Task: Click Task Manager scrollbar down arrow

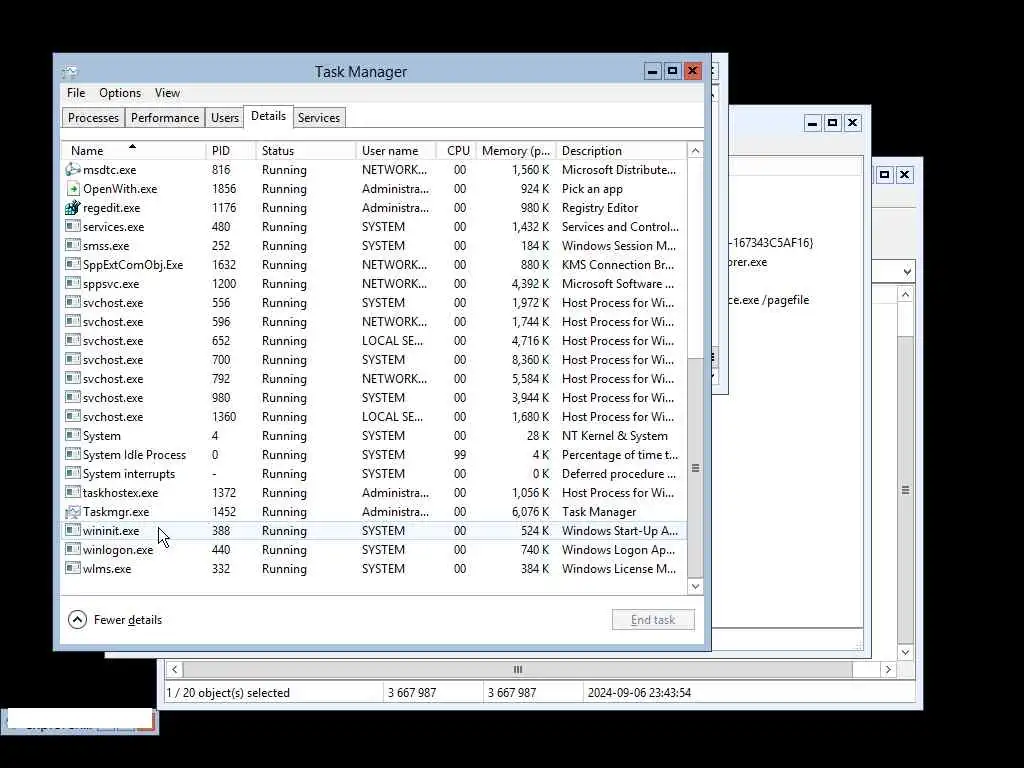Action: pyautogui.click(x=695, y=586)
